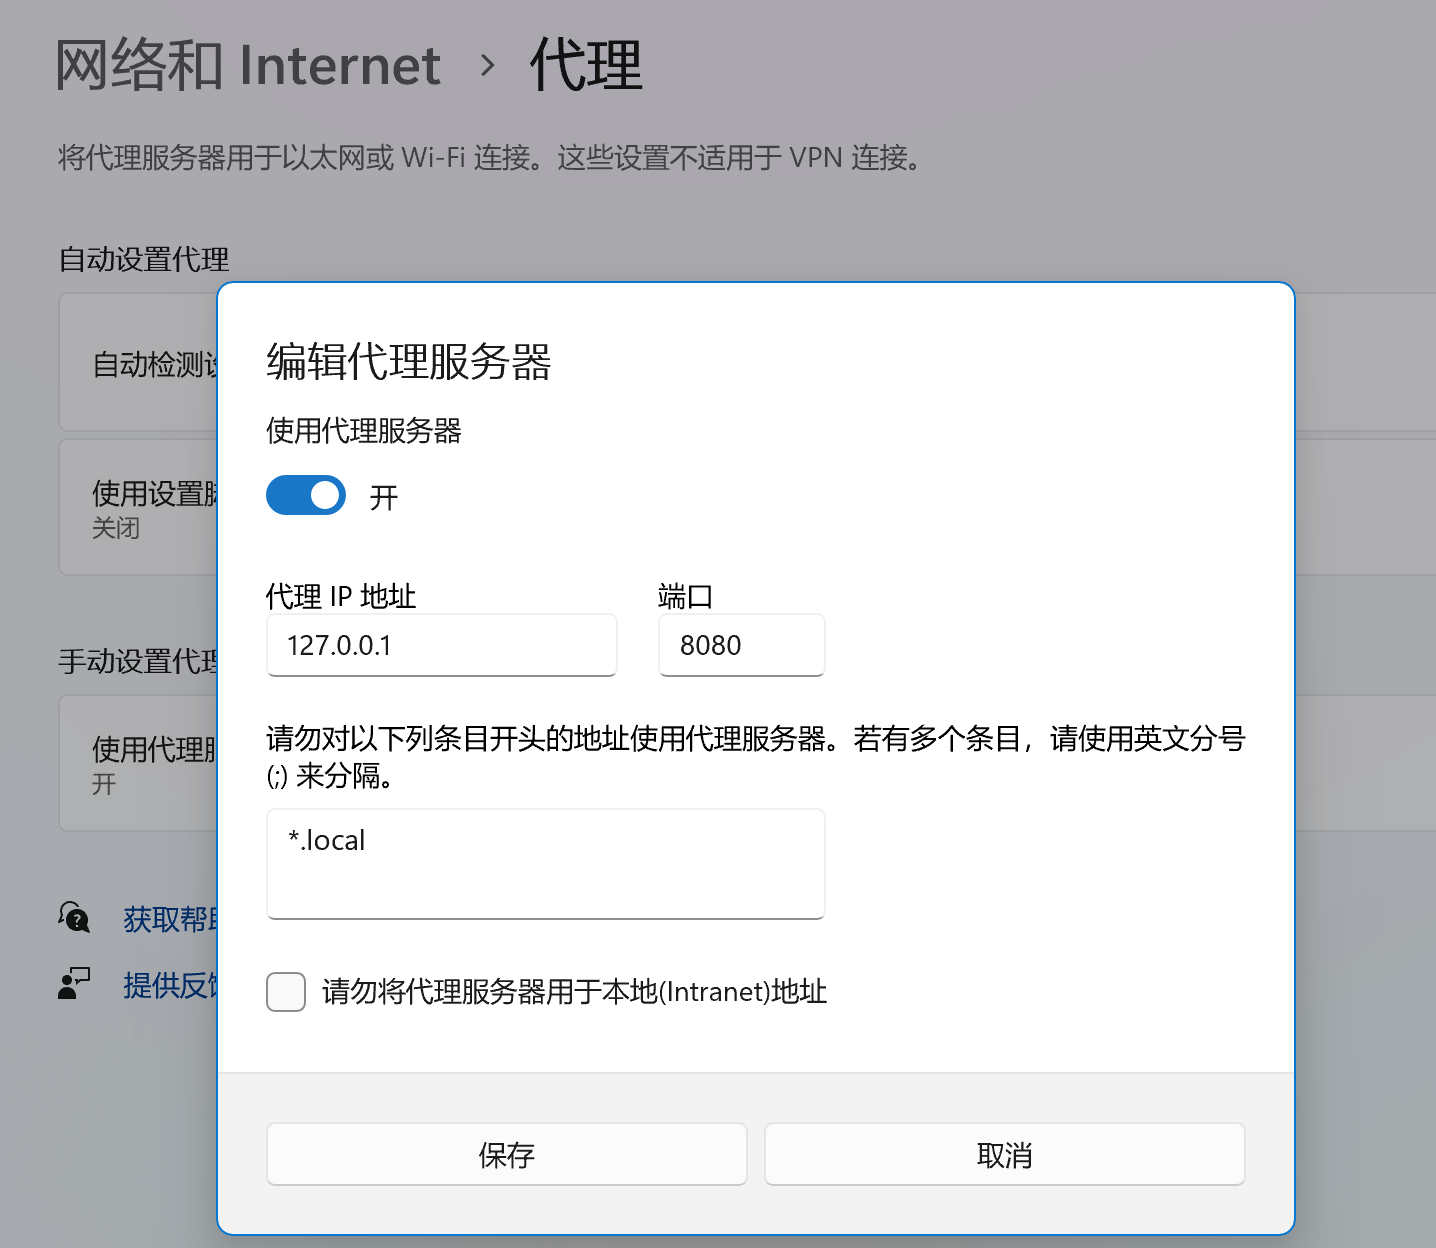Open the 网络和 Internet breadcrumb link
Viewport: 1436px width, 1248px height.
tap(248, 66)
